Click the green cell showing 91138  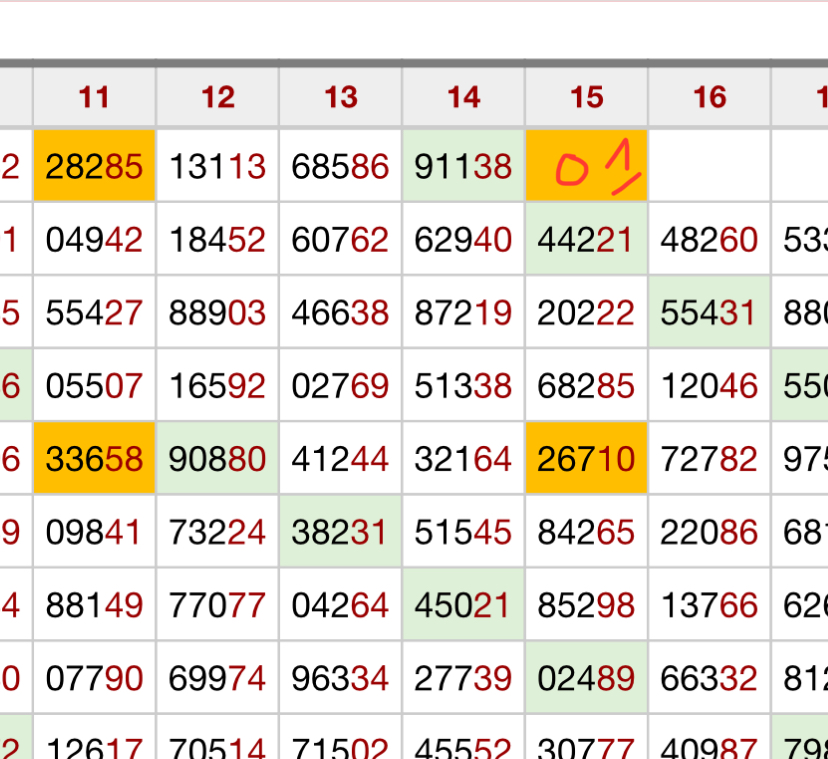[x=464, y=166]
